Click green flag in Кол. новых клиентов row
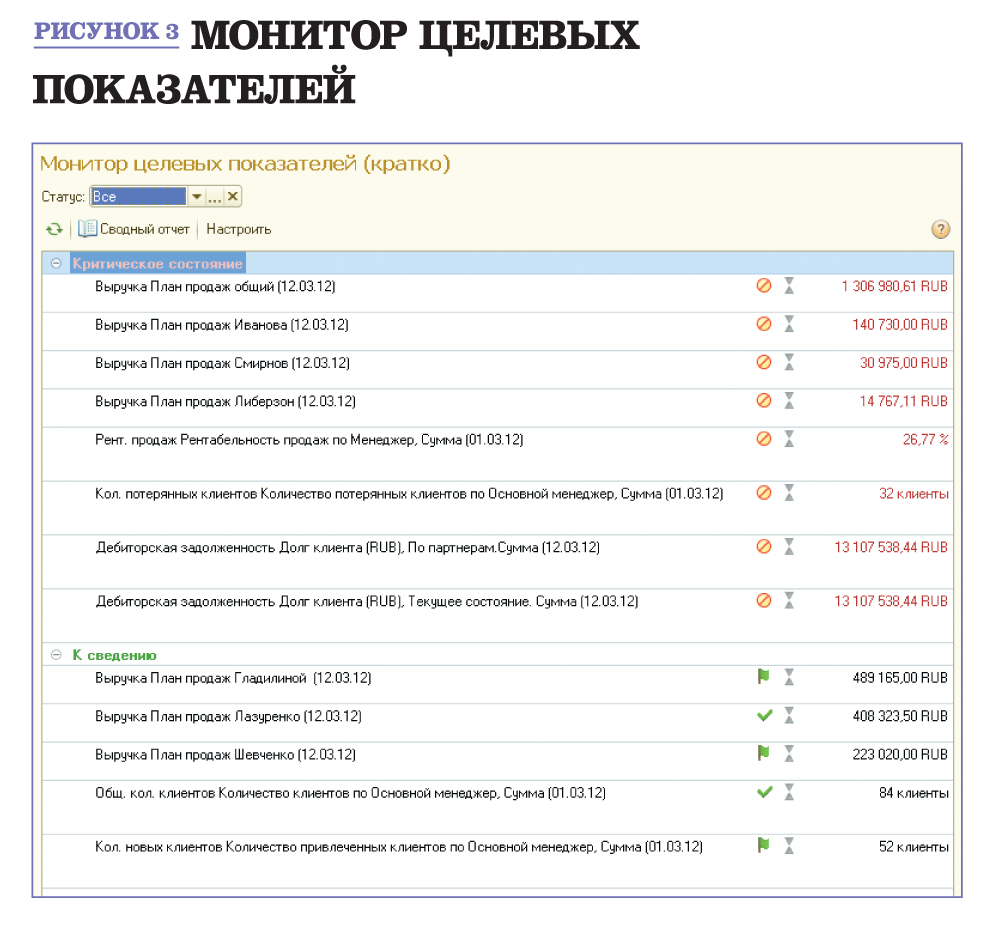The height and width of the screenshot is (928, 989). (763, 845)
